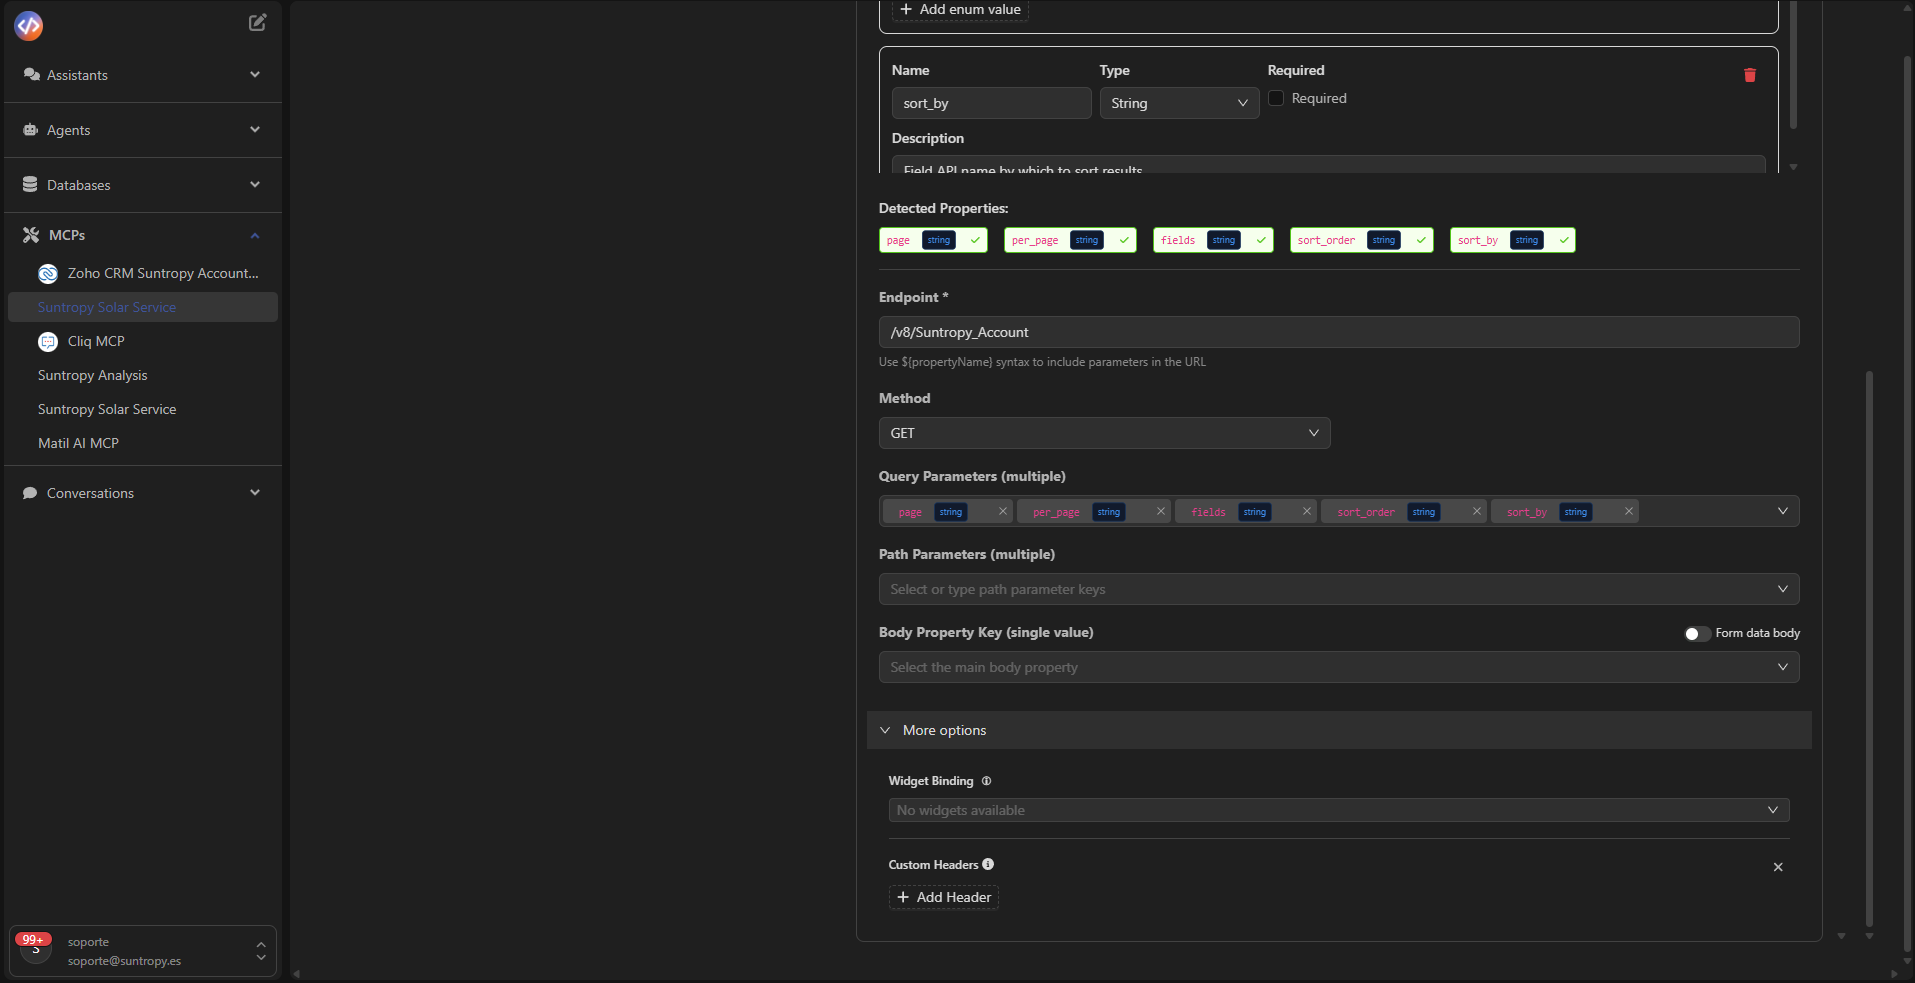The width and height of the screenshot is (1915, 983).
Task: Close the Custom Headers section
Action: pyautogui.click(x=1778, y=867)
